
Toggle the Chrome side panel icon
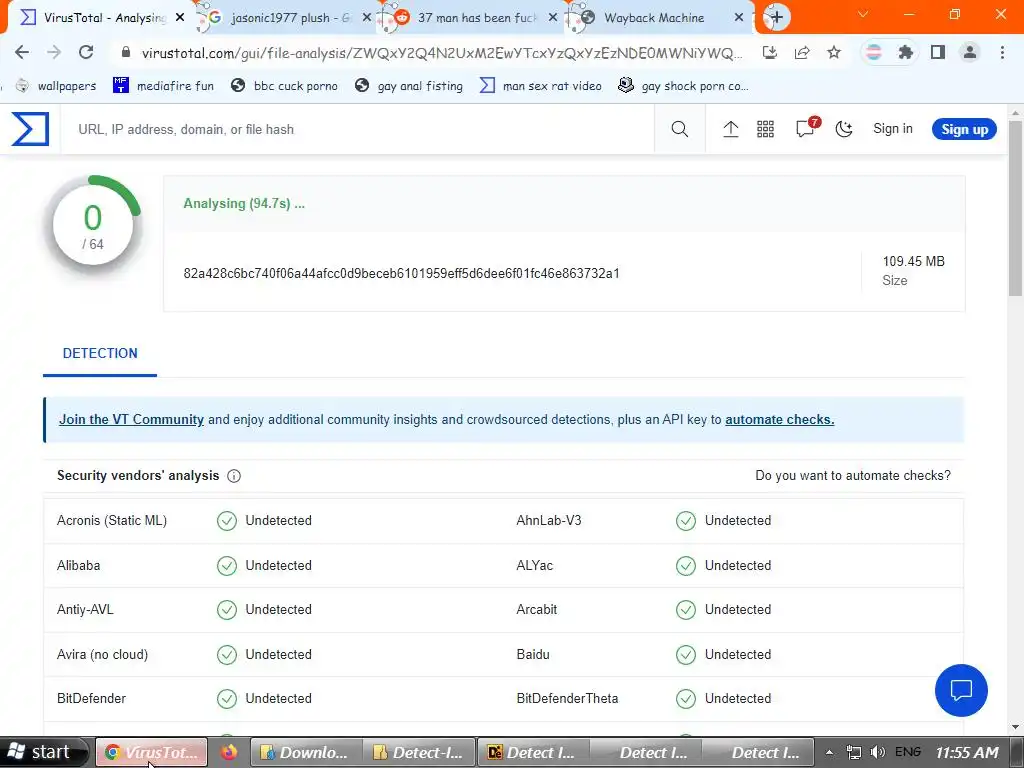(x=938, y=52)
